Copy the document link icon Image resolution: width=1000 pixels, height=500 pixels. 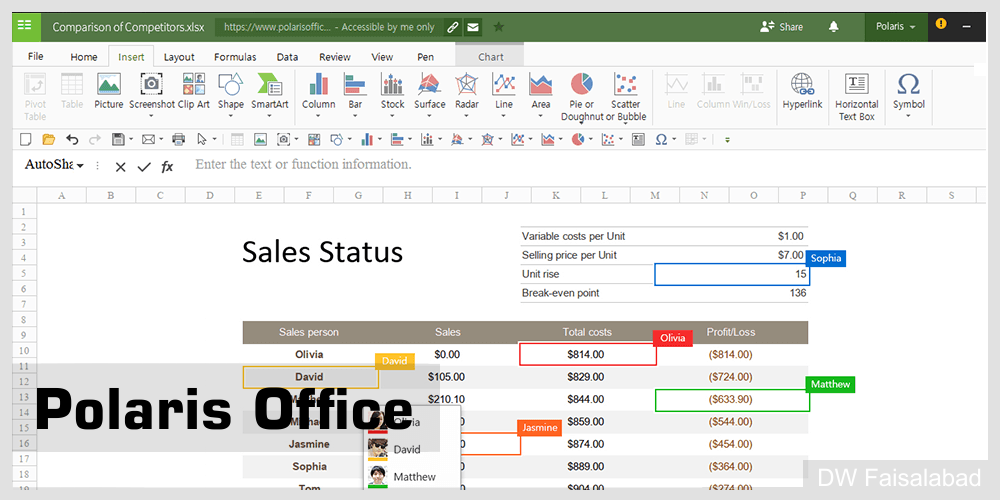click(x=452, y=27)
